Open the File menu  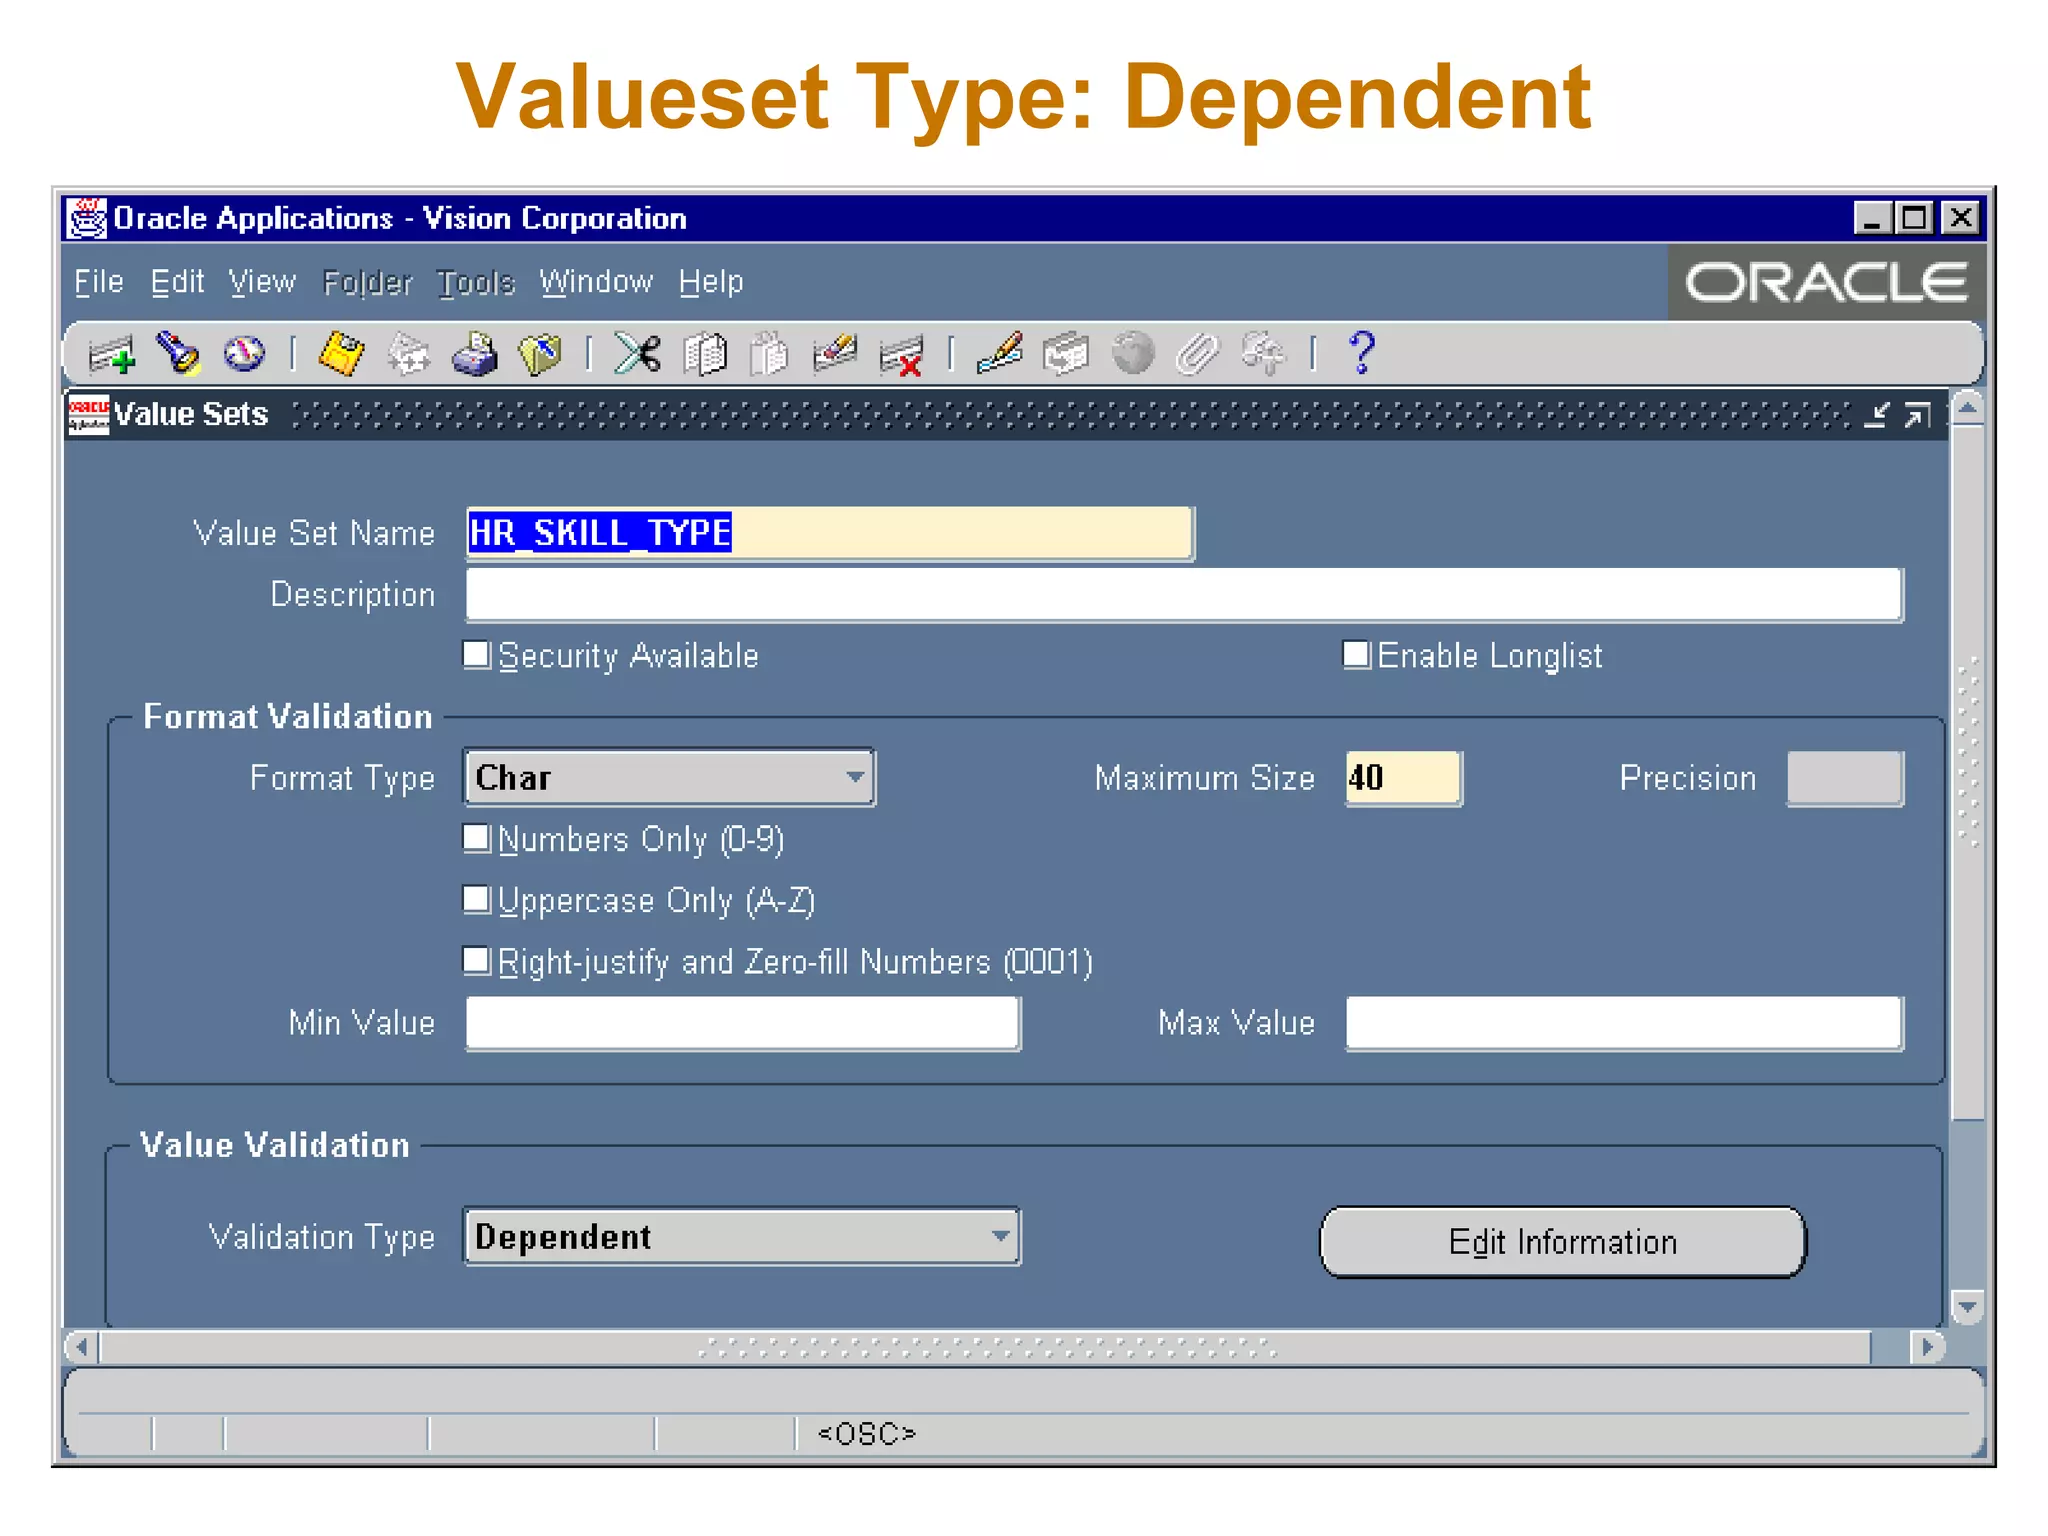(x=99, y=282)
